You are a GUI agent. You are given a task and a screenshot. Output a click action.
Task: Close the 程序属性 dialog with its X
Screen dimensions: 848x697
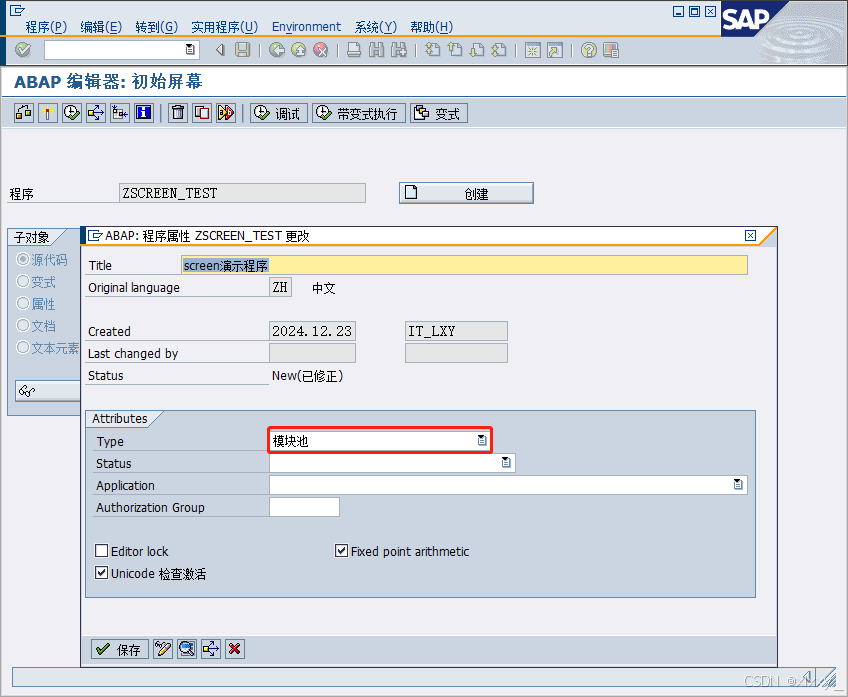click(750, 235)
